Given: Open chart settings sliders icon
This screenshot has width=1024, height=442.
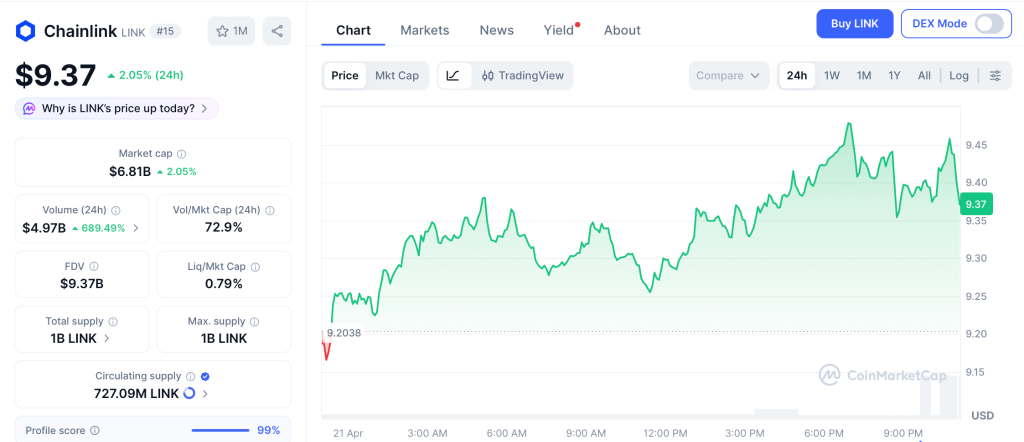Looking at the screenshot, I should (x=994, y=76).
